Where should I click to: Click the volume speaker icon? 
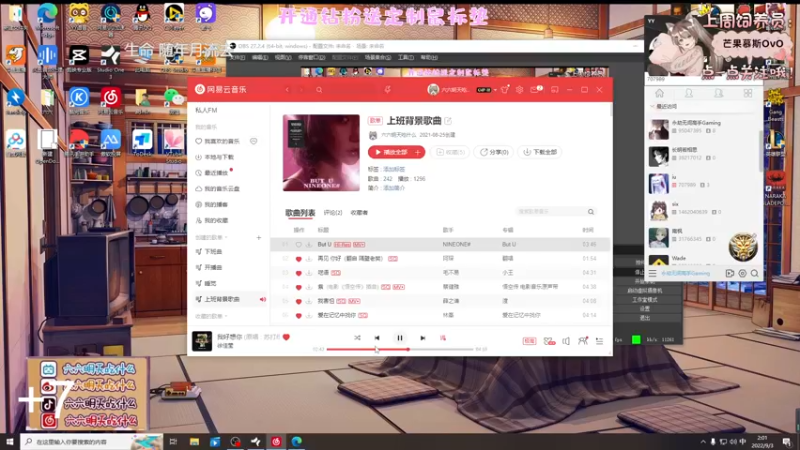566,341
